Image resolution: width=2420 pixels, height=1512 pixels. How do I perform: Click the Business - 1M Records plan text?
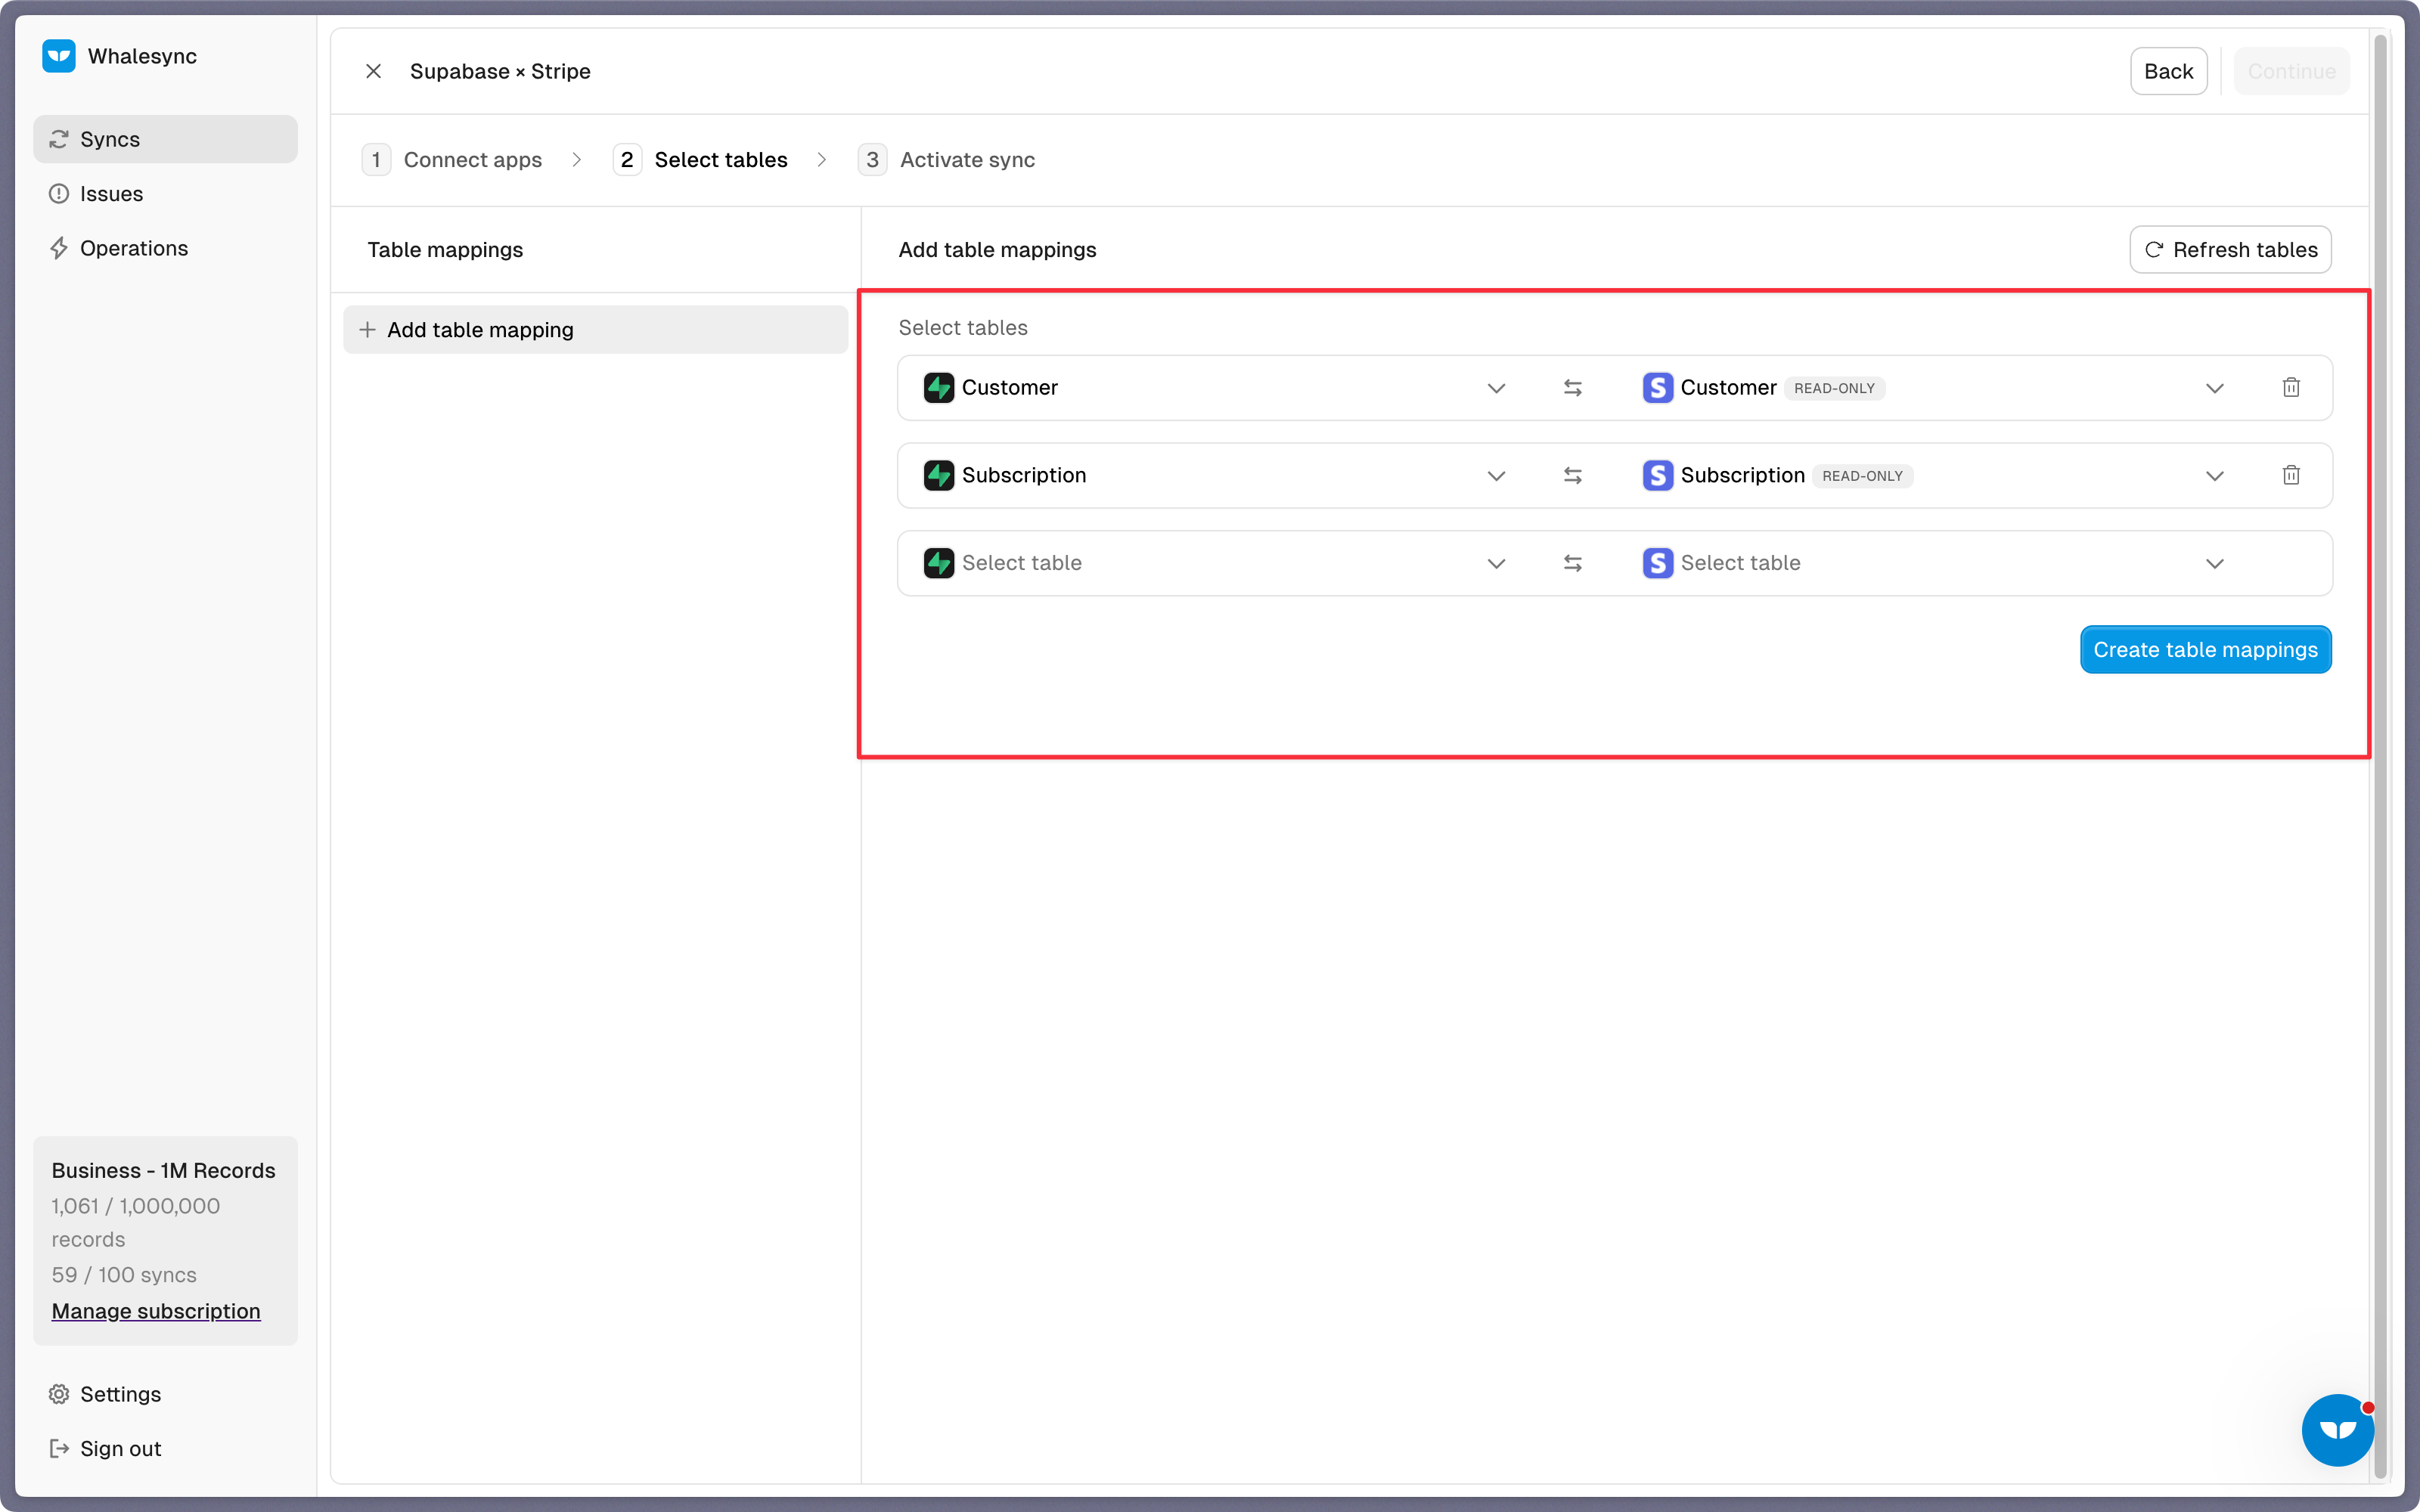pyautogui.click(x=163, y=1170)
